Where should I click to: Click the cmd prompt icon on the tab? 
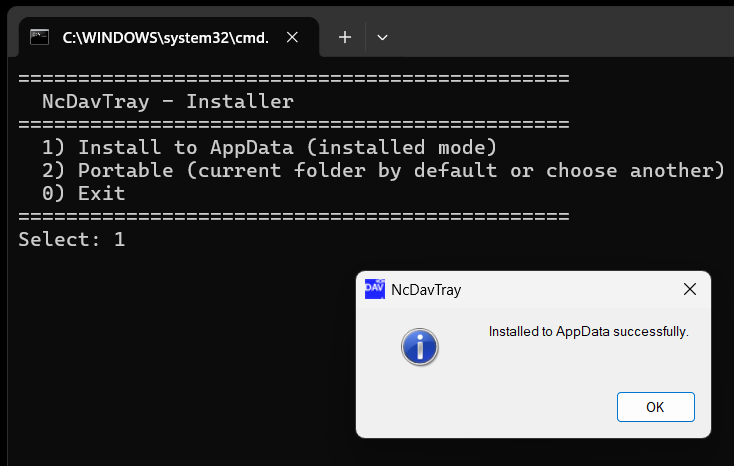[x=39, y=37]
